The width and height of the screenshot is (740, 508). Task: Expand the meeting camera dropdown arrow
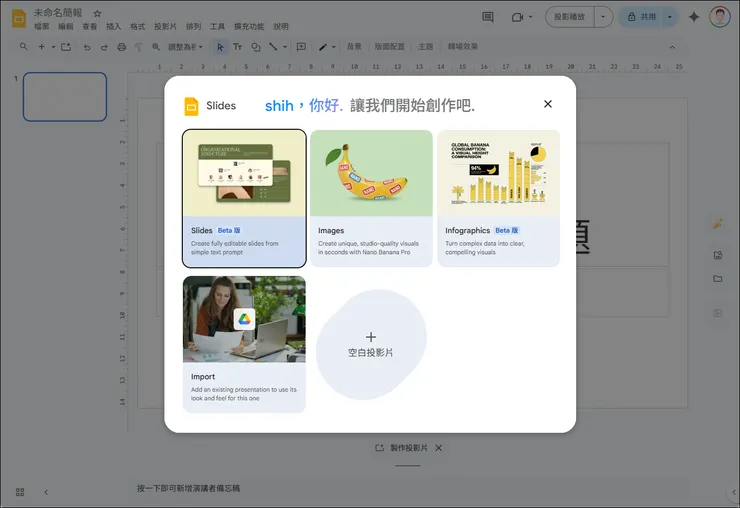point(530,17)
